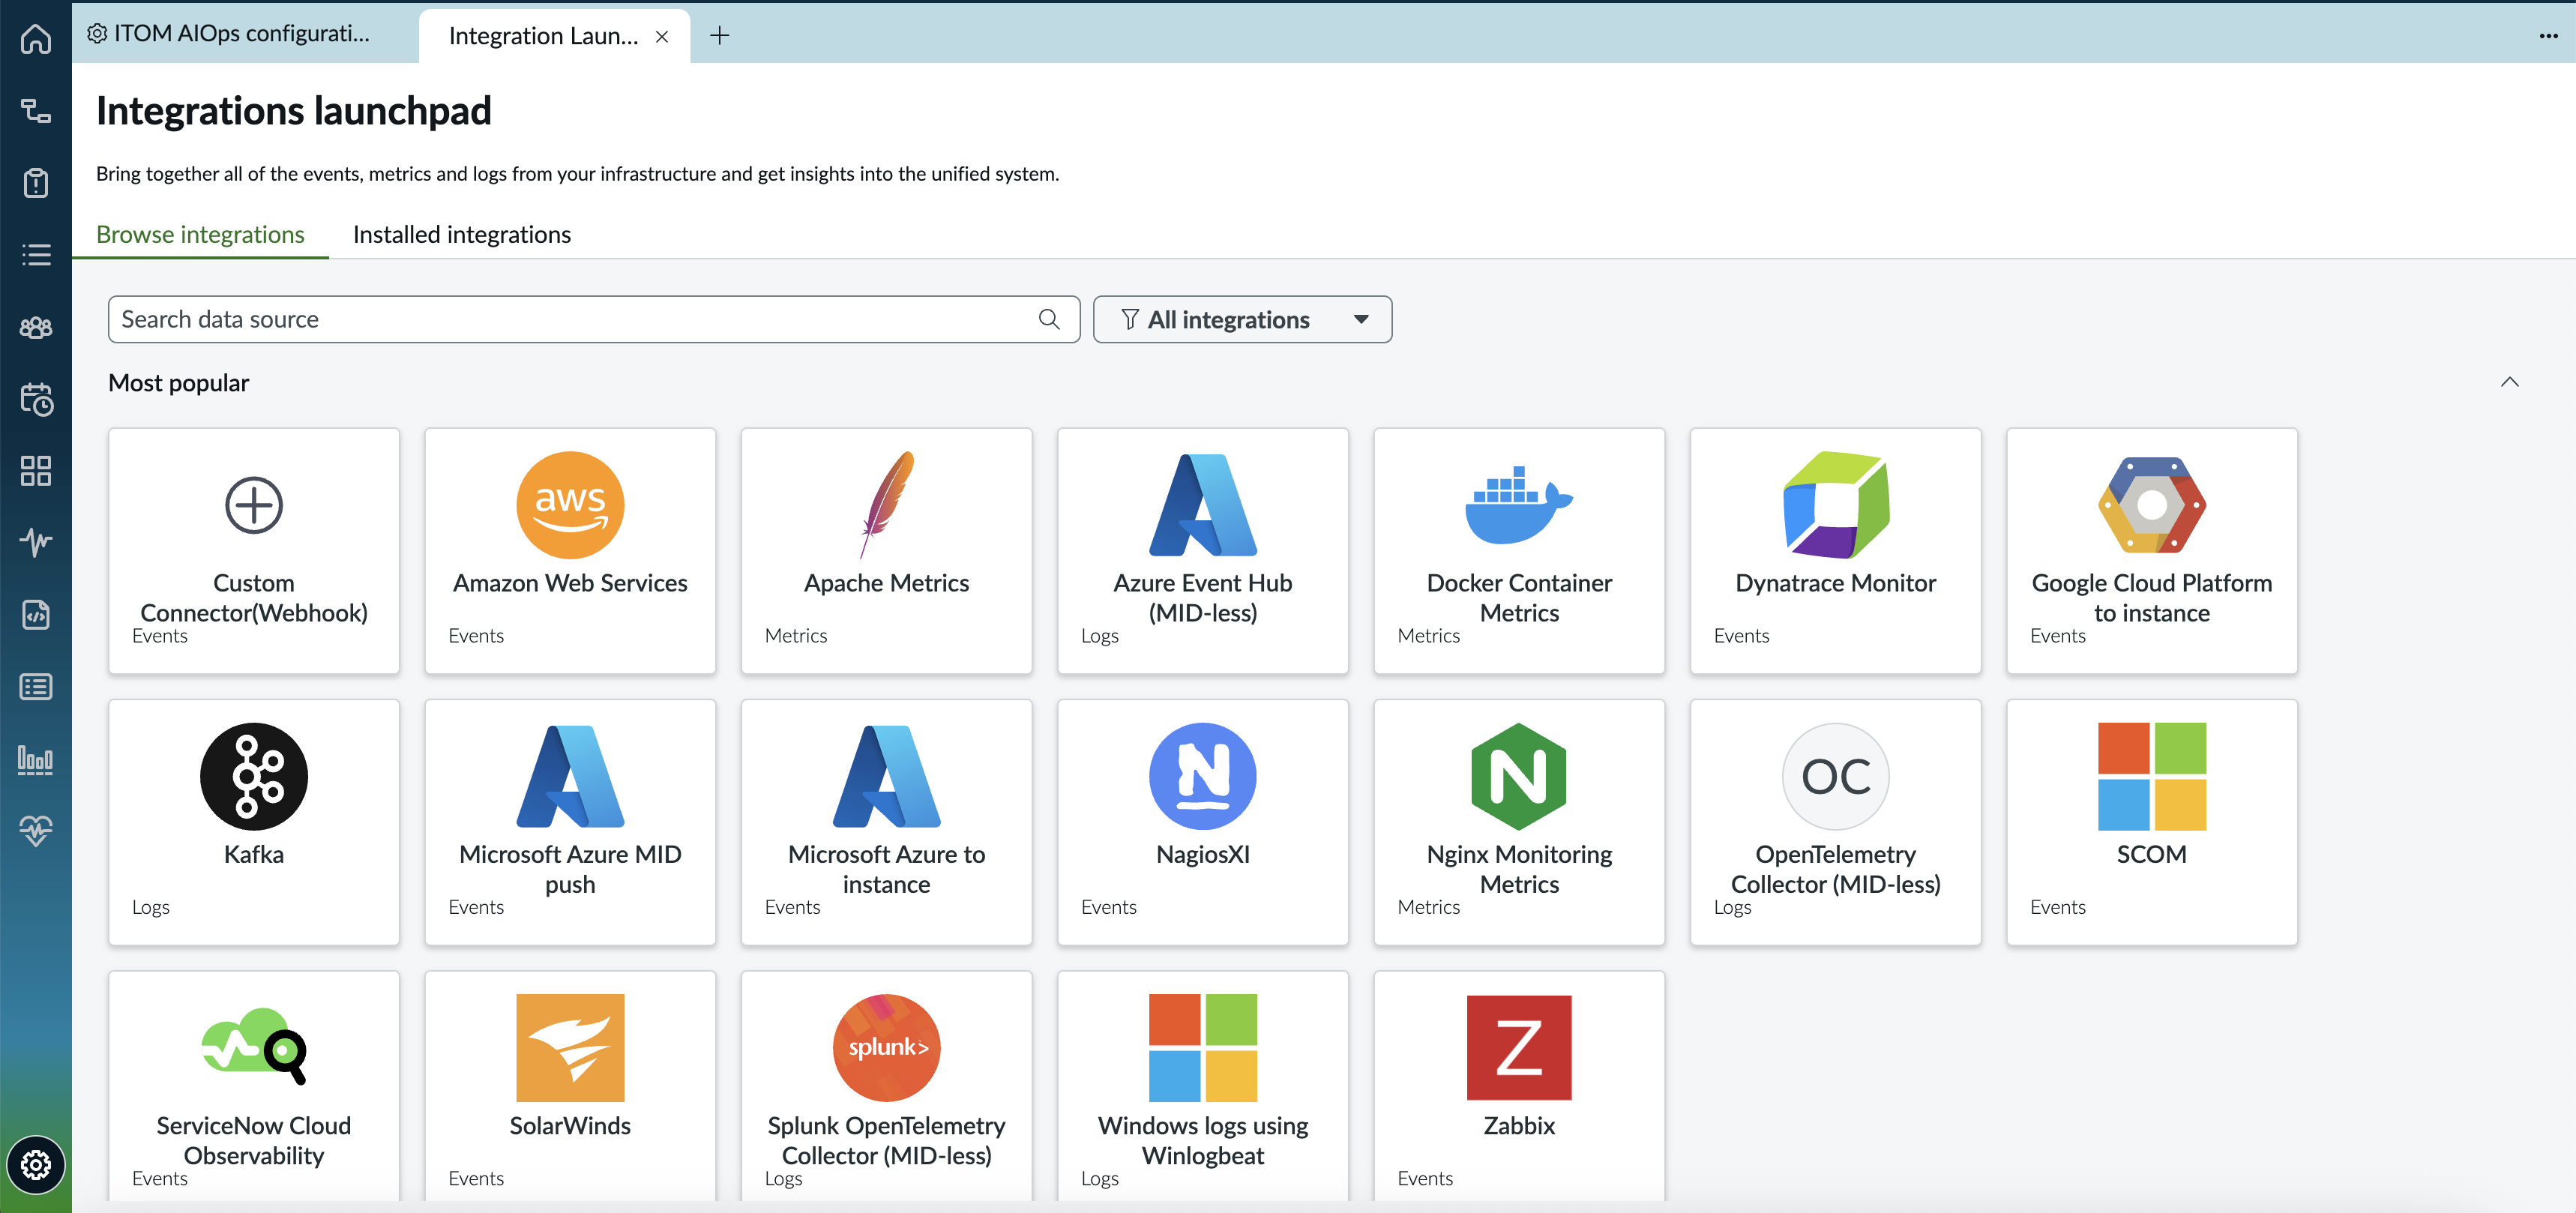Click Google Cloud Platform hexagon icon
Screen dimensions: 2576x1213
coord(2152,505)
